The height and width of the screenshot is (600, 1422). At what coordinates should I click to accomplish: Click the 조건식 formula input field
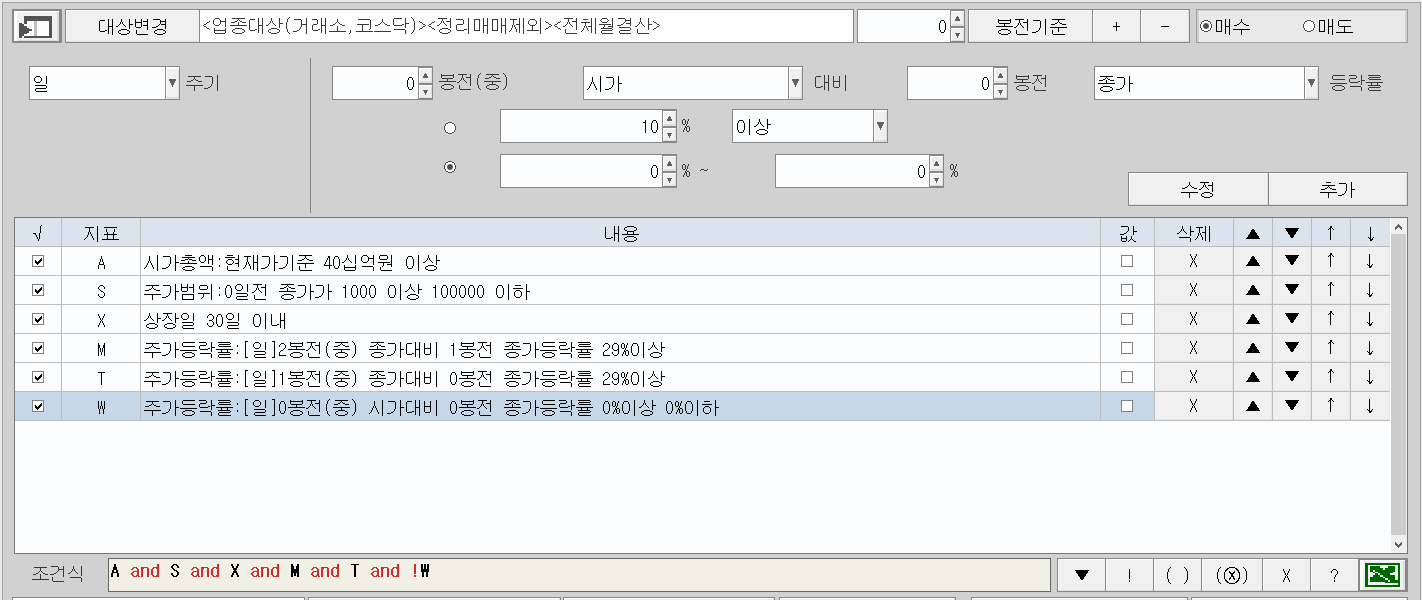click(579, 575)
